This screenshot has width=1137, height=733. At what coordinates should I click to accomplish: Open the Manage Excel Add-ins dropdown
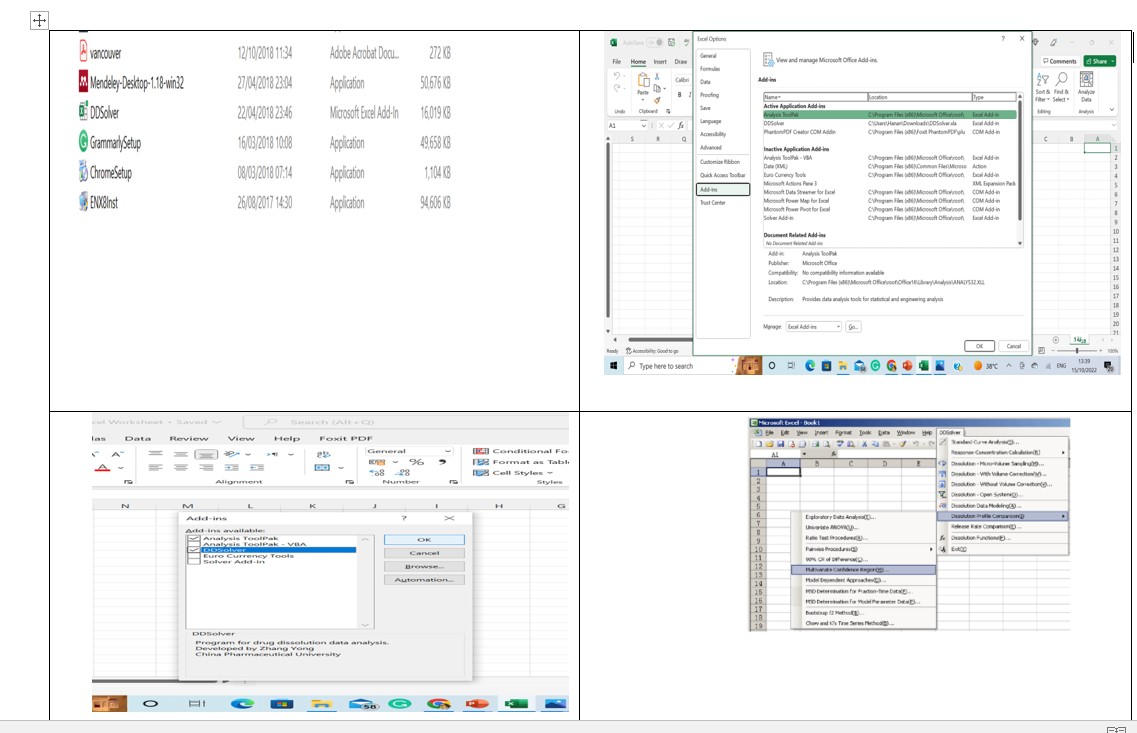(x=814, y=327)
